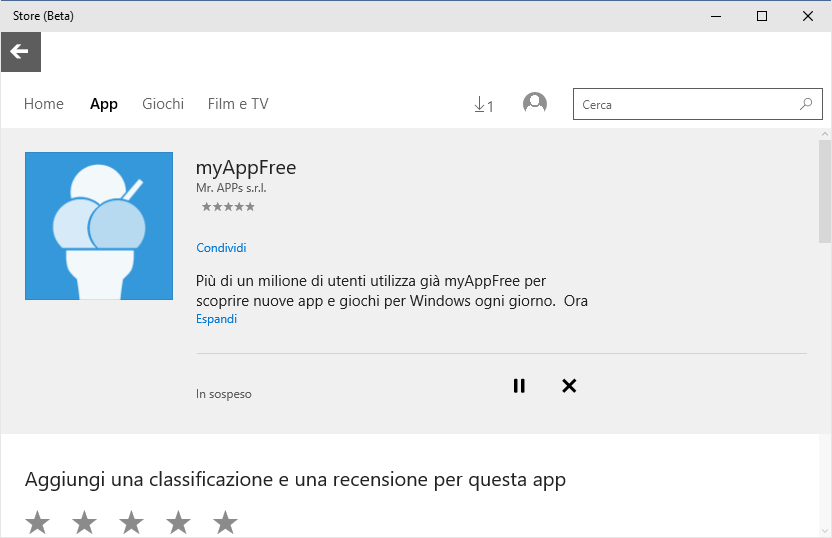This screenshot has height=538, width=832.
Task: Click the myAppFree ice cream thumbnail
Action: pyautogui.click(x=99, y=226)
